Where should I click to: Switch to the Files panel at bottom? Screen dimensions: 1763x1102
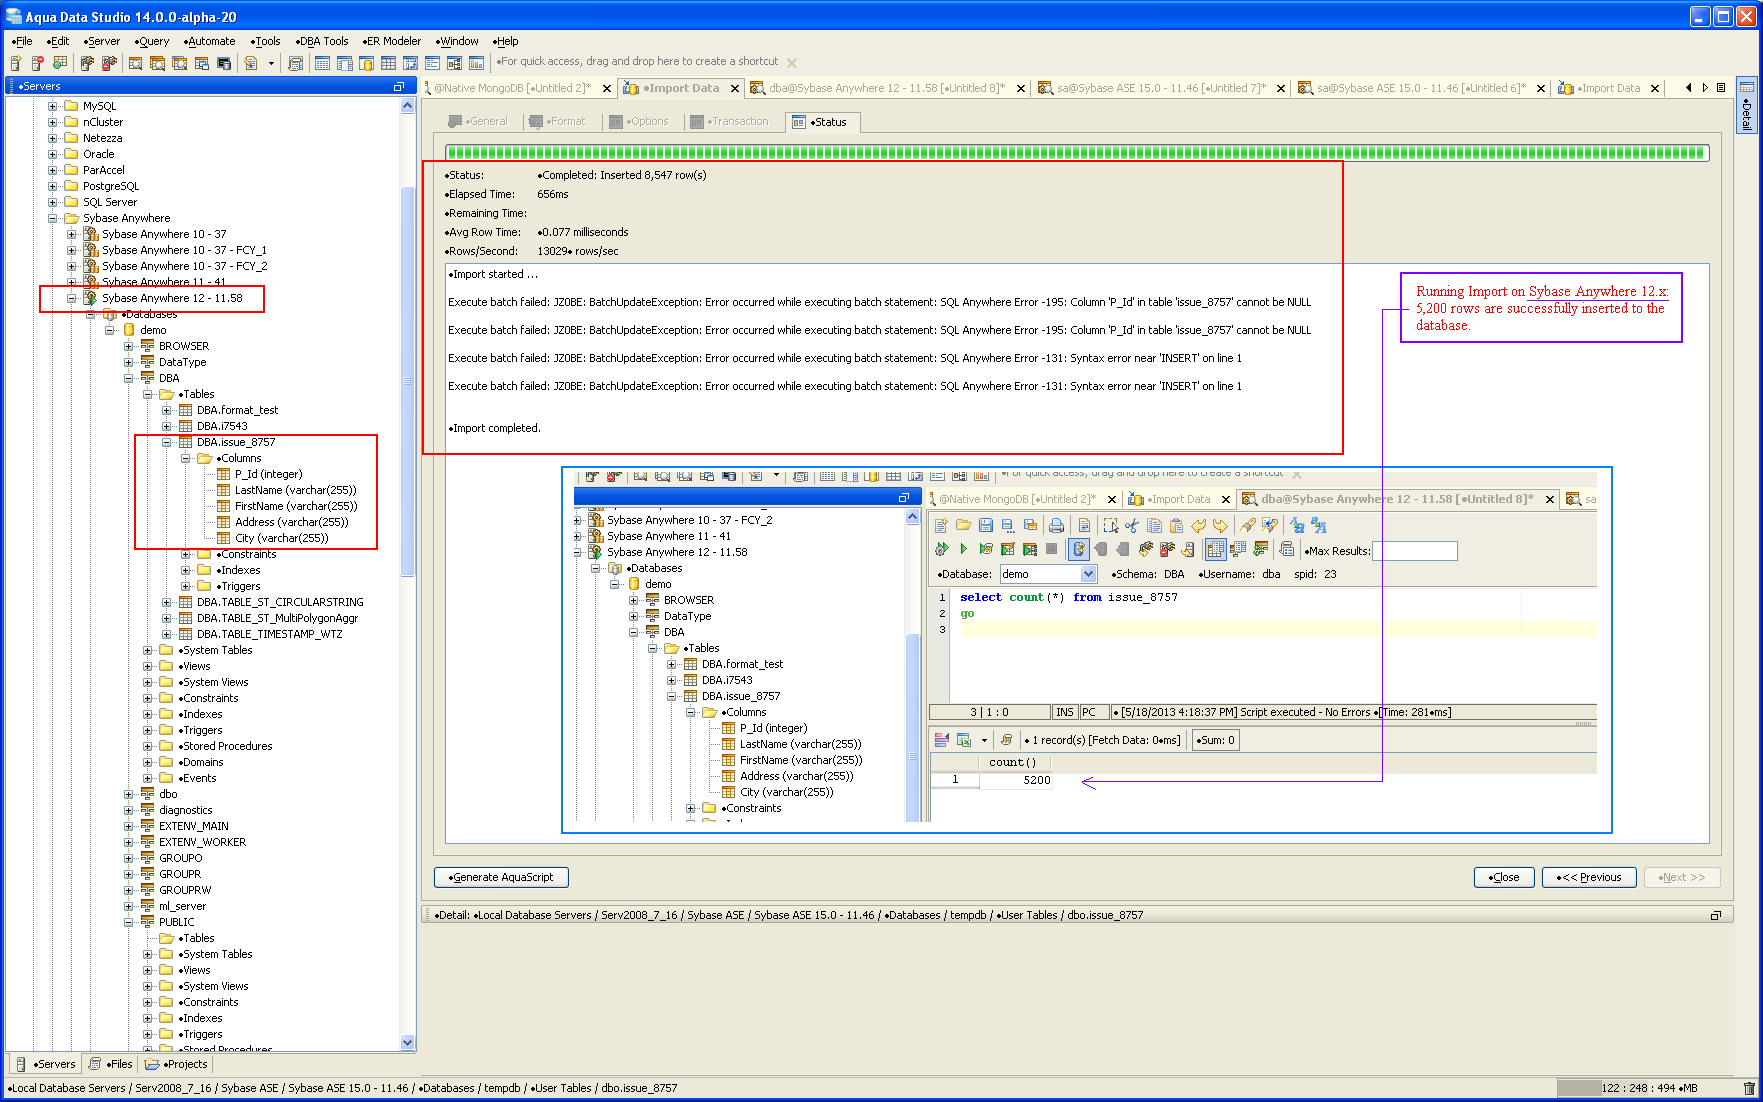[x=111, y=1064]
